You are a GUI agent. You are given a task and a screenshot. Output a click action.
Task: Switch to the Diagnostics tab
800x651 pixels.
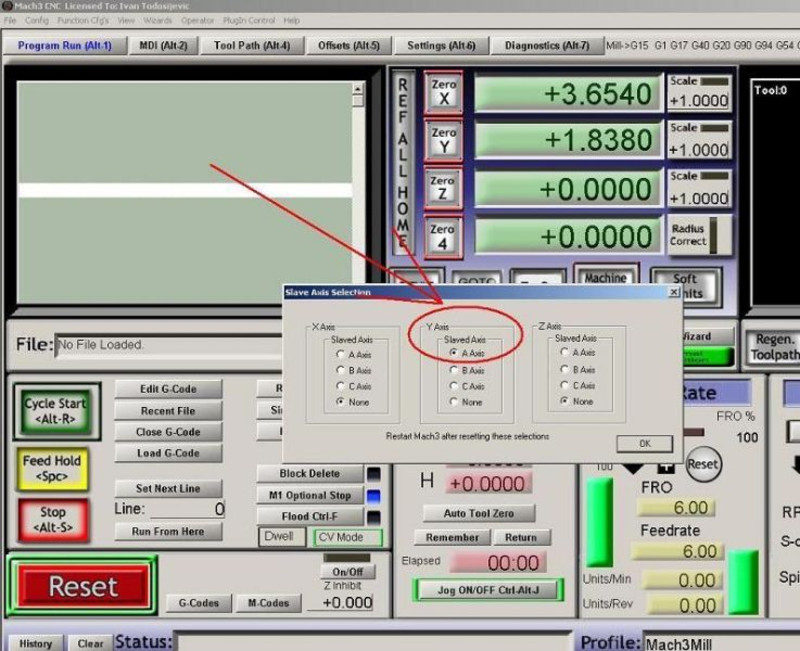(546, 46)
